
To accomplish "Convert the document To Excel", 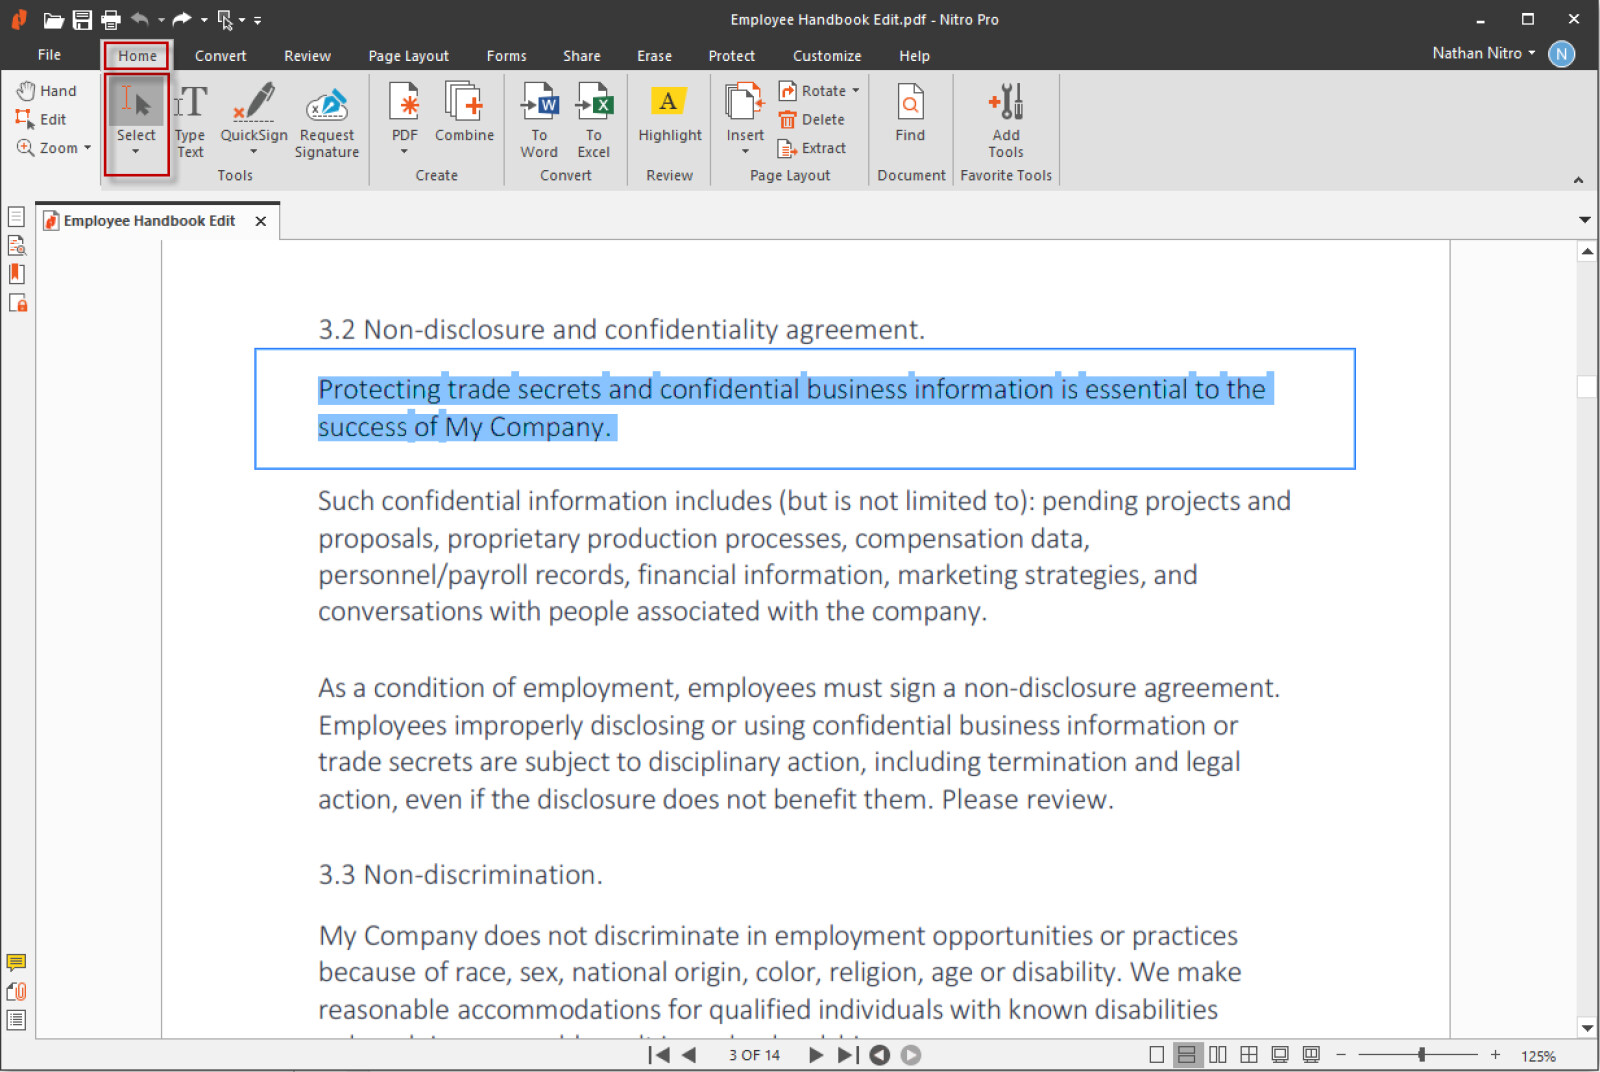I will pyautogui.click(x=593, y=120).
